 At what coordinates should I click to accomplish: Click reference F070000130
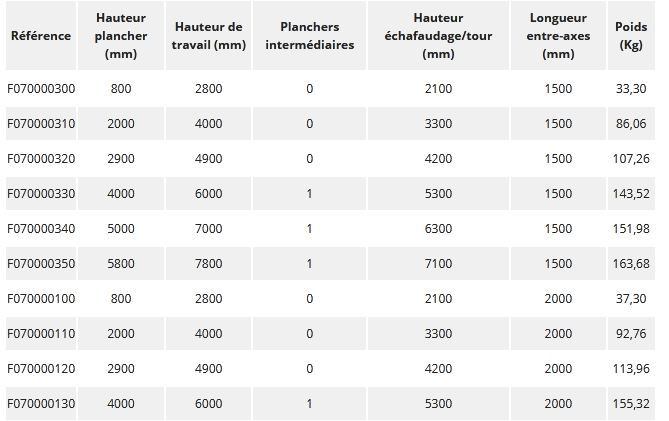click(x=41, y=404)
